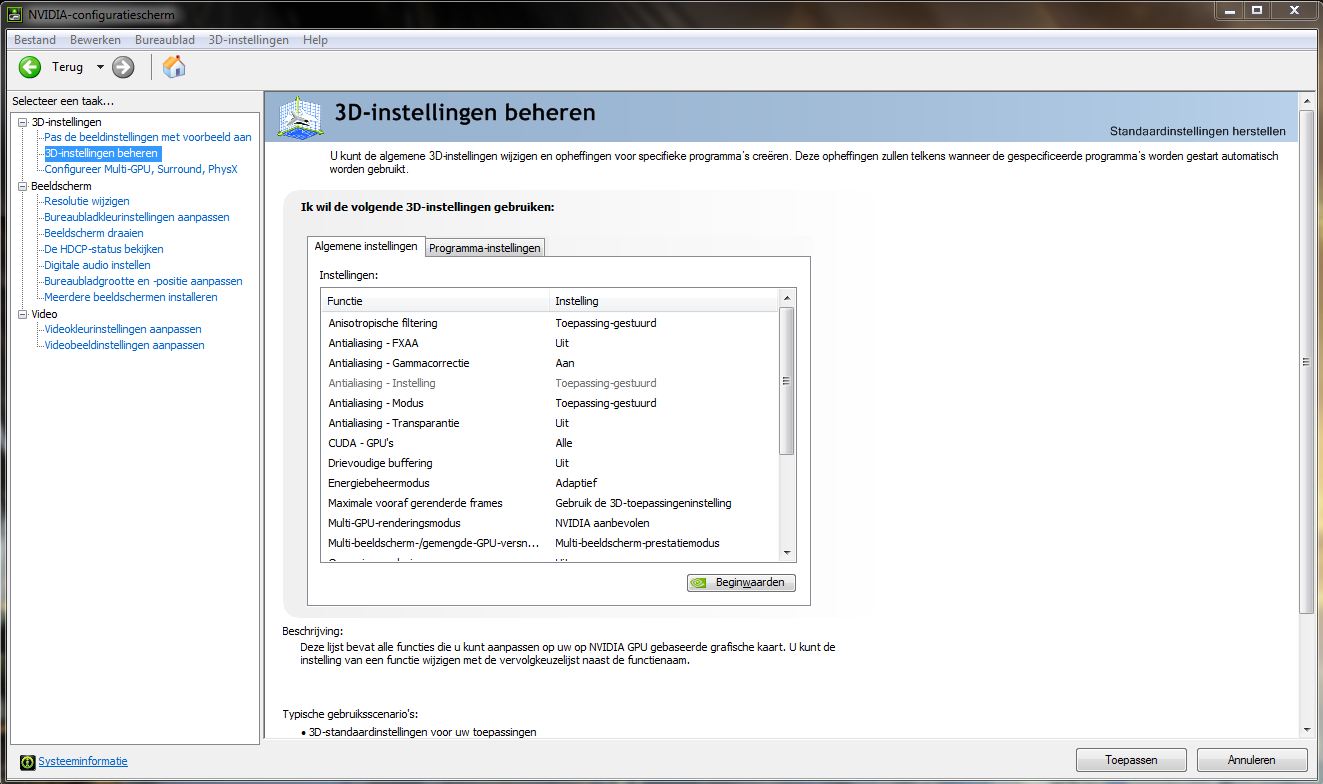Select the Antialiasing - Modus row

pyautogui.click(x=549, y=403)
